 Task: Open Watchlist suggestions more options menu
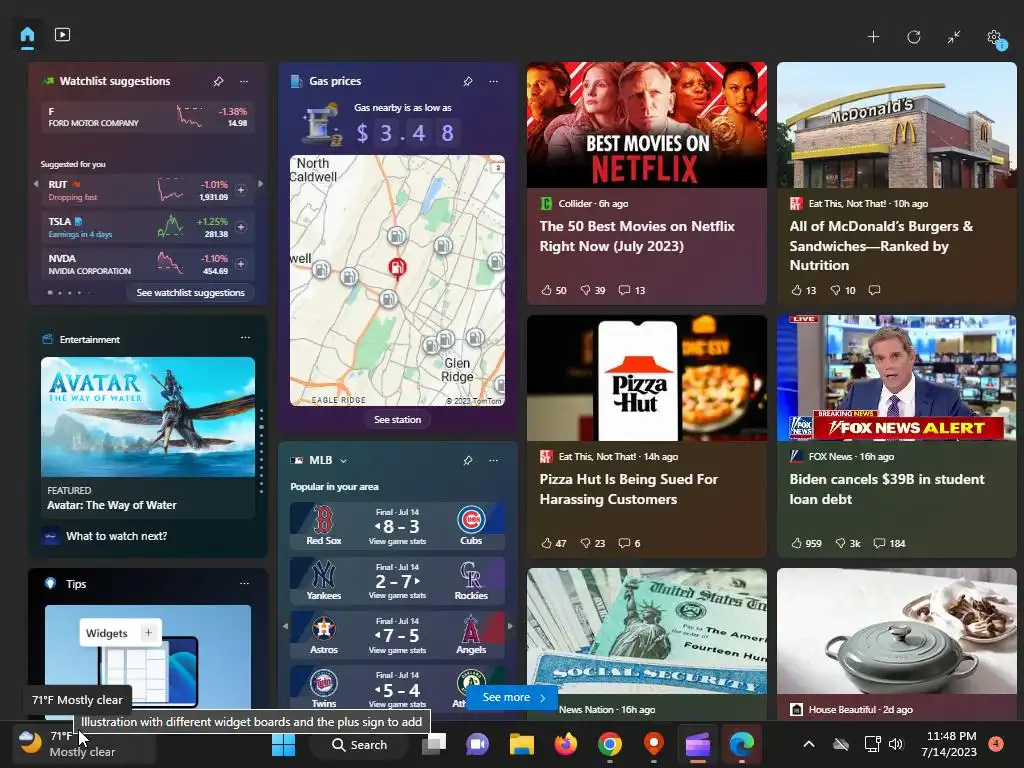coord(244,81)
